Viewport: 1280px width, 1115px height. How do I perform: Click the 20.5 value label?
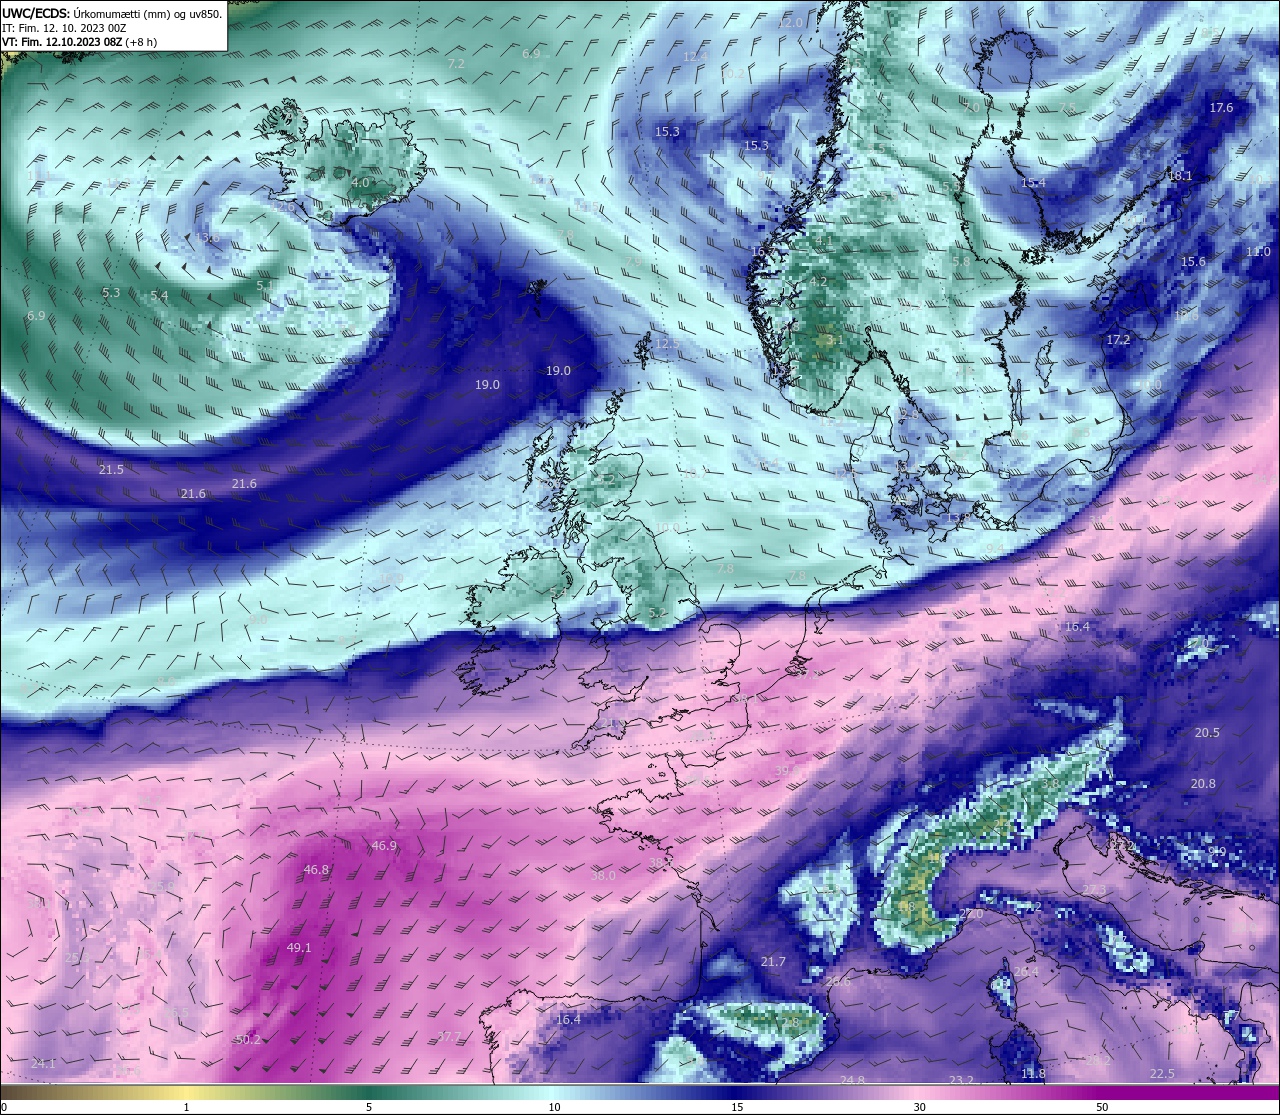point(1207,732)
